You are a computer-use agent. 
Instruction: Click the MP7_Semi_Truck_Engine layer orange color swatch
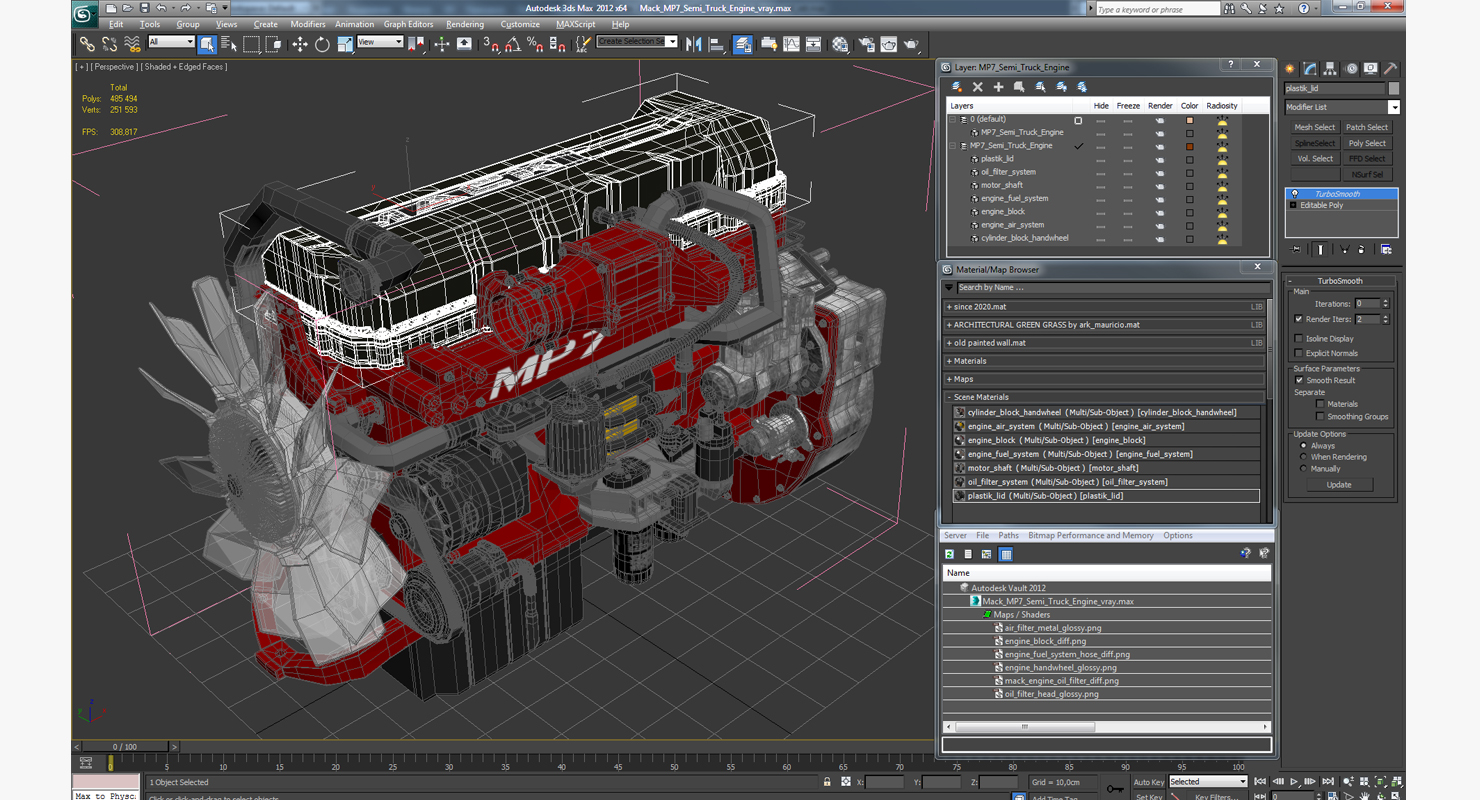(x=1189, y=146)
